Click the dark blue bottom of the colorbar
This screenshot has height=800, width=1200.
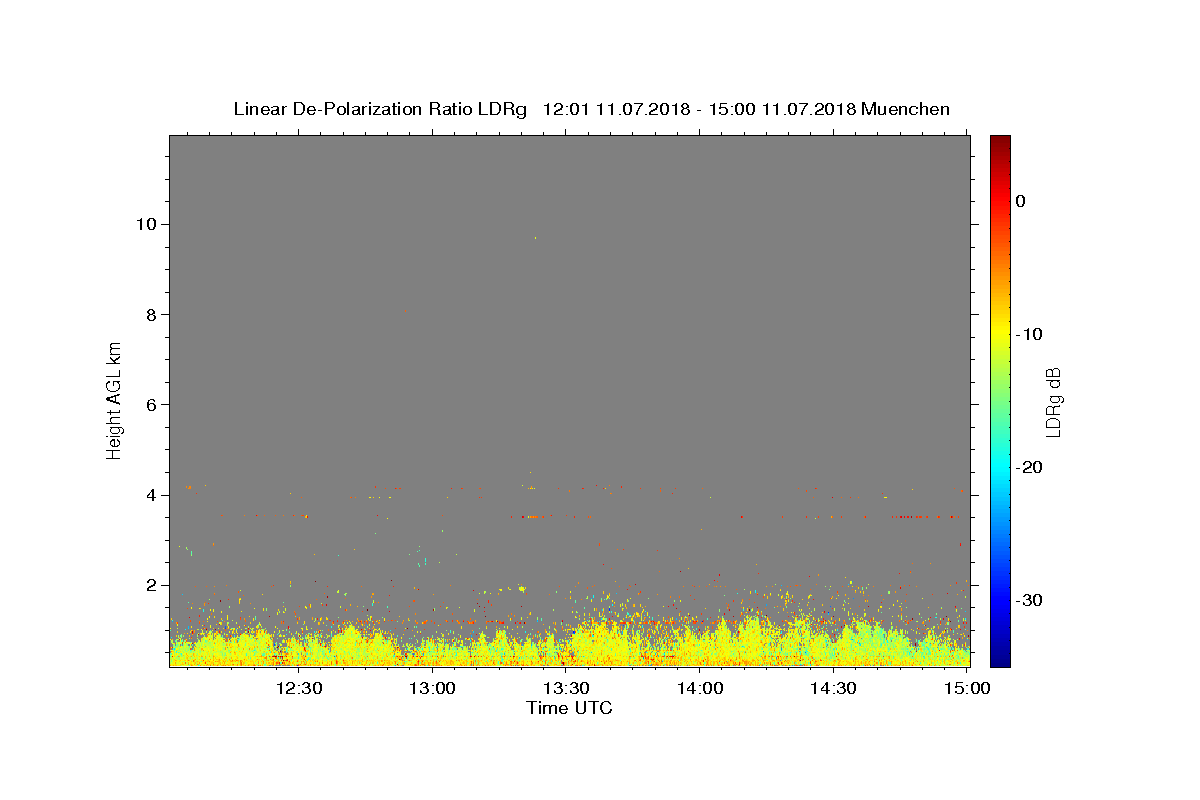point(1000,658)
